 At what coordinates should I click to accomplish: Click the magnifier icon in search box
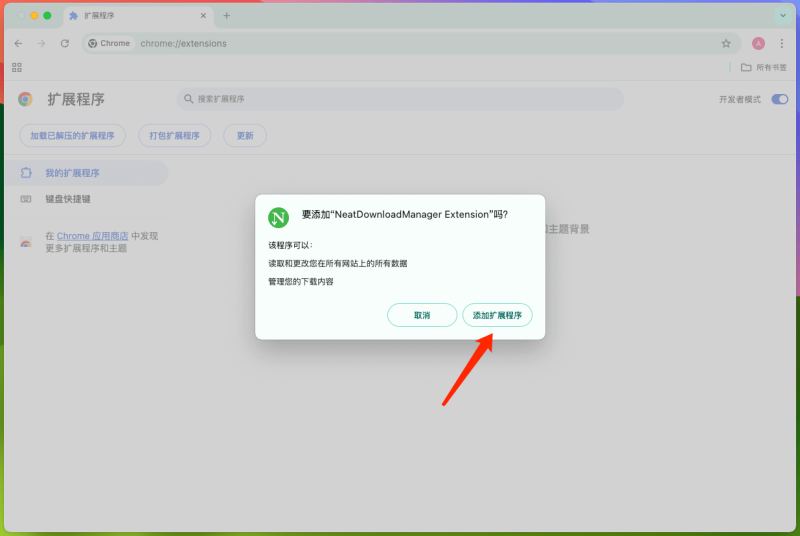point(188,99)
